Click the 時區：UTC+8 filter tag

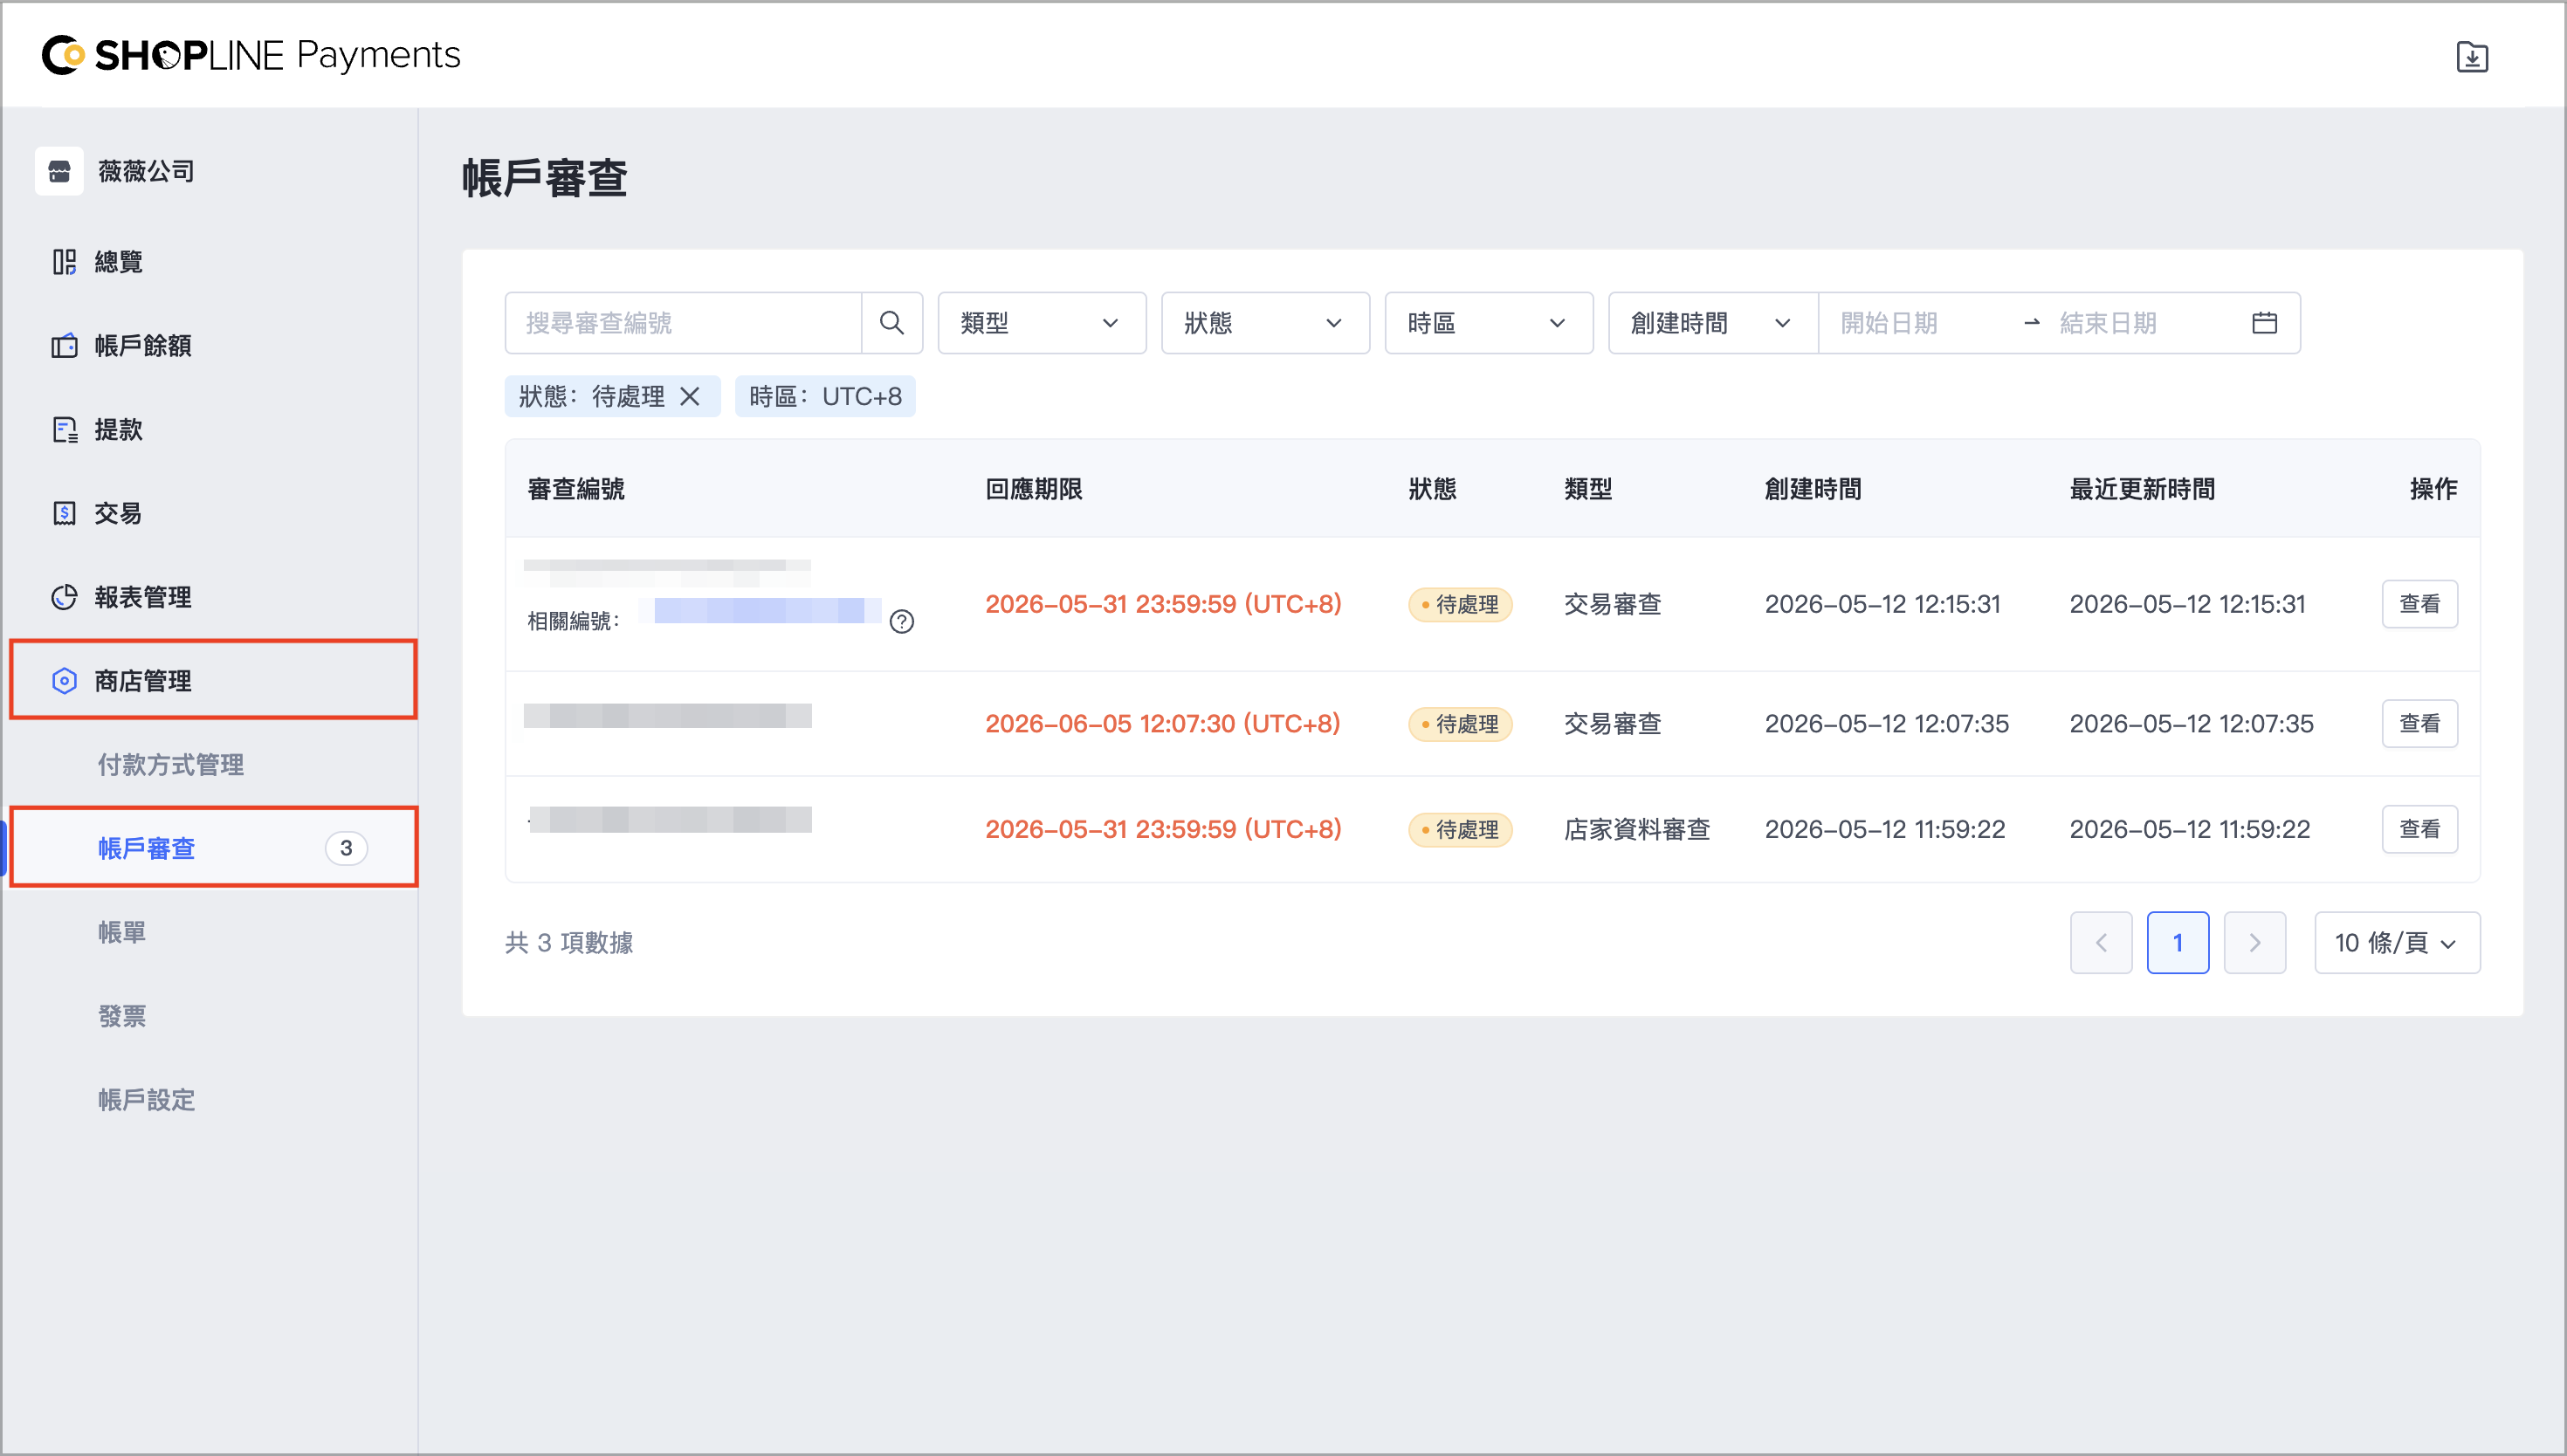tap(825, 397)
